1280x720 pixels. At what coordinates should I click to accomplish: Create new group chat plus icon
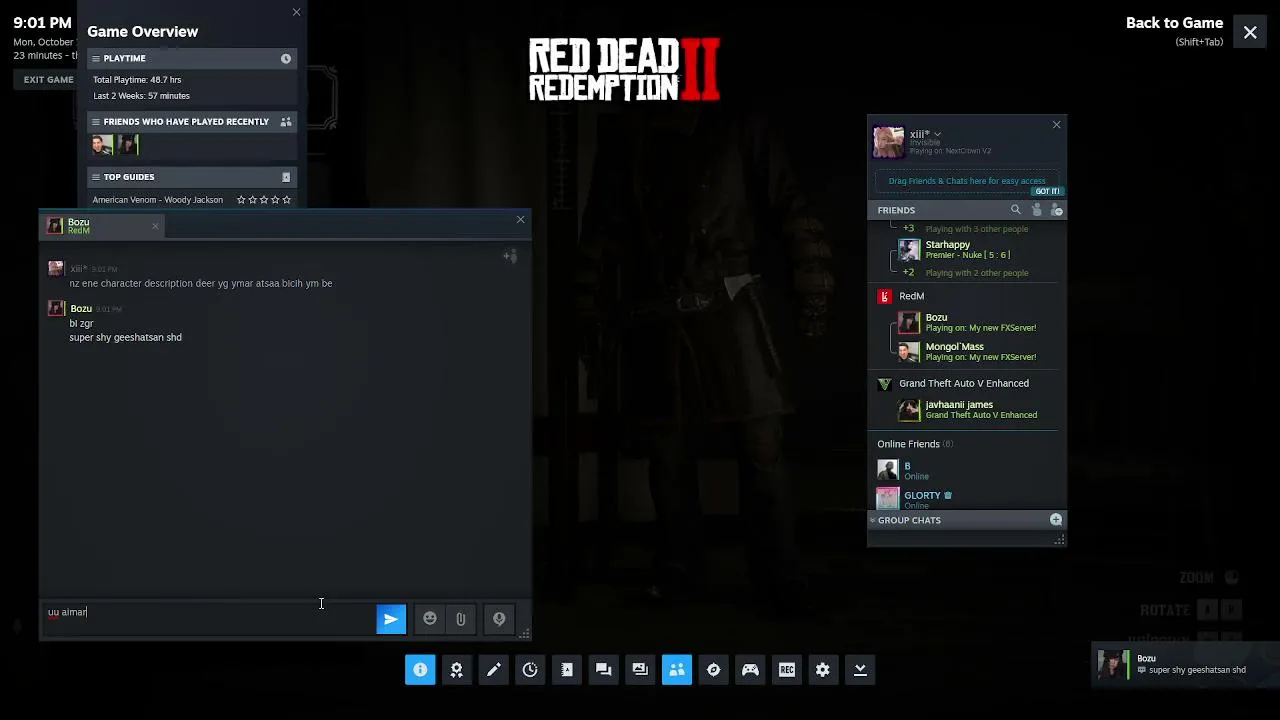coord(1056,520)
